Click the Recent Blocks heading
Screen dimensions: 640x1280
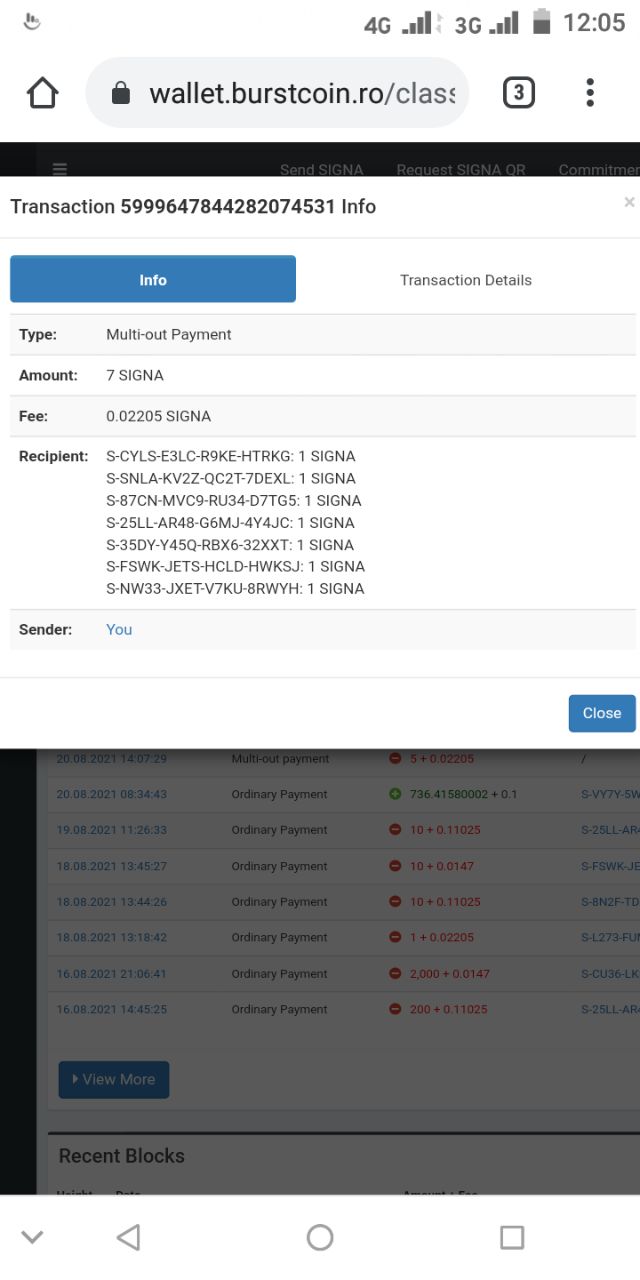[122, 1155]
